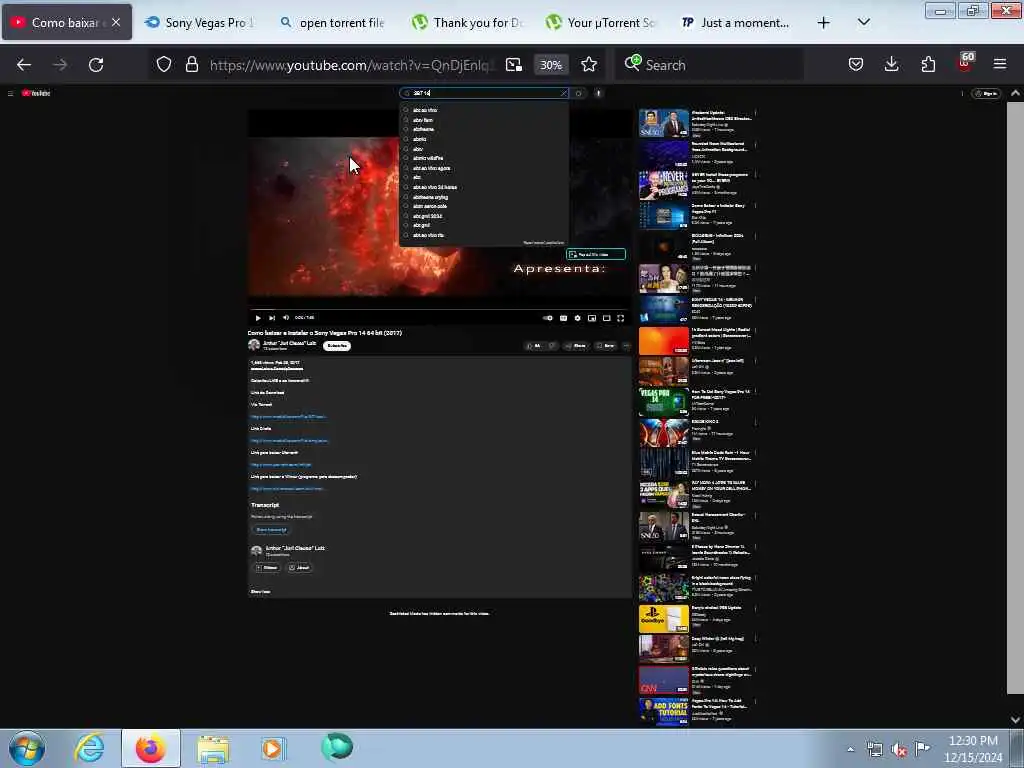
Task: Toggle picture-in-picture from the address bar
Action: pos(514,65)
